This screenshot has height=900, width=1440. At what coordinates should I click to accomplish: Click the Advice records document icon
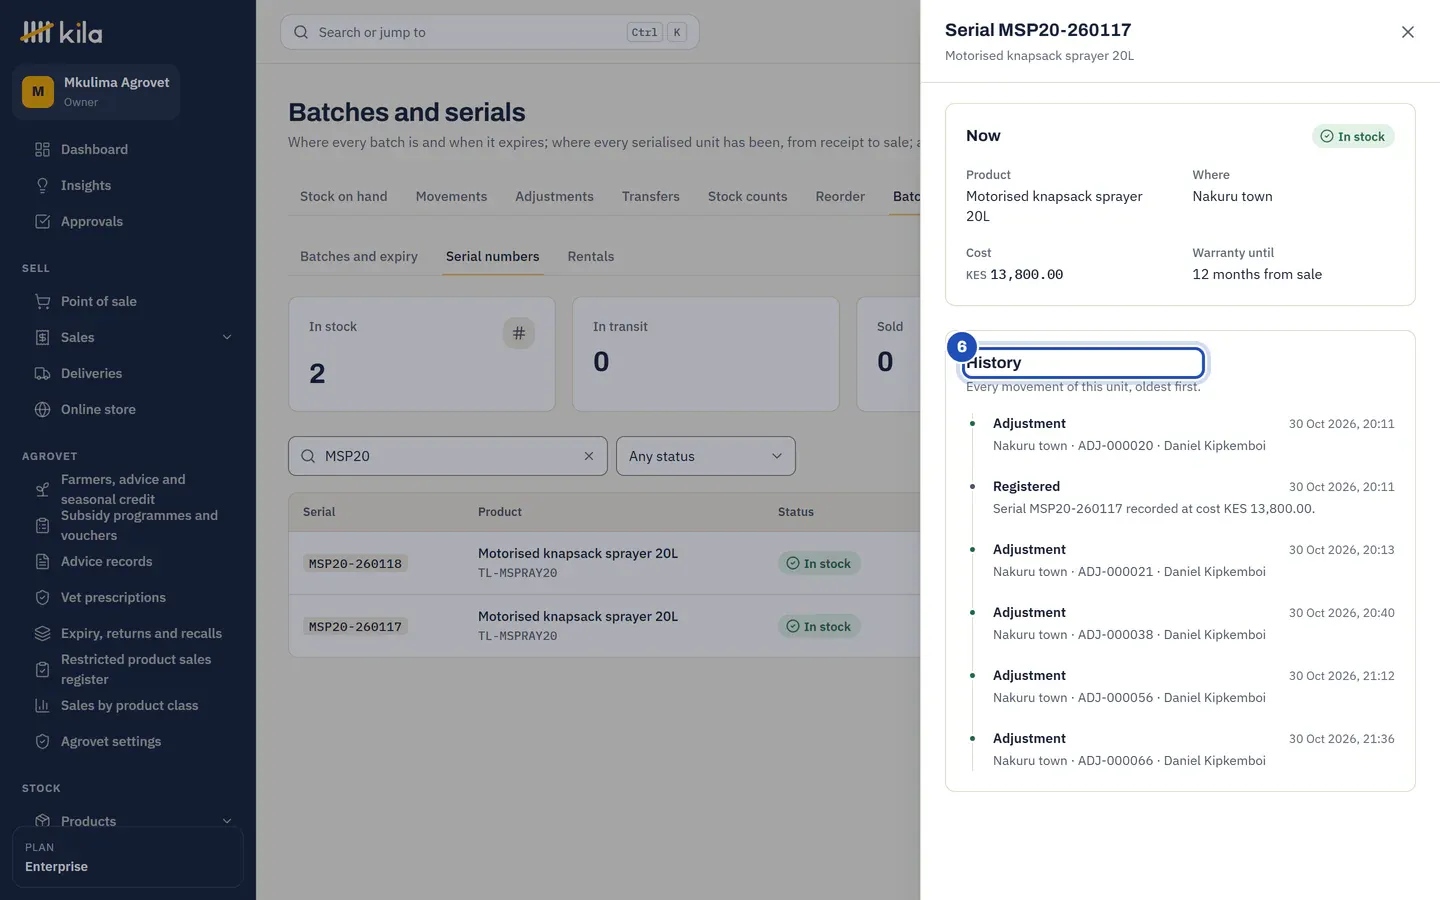42,562
